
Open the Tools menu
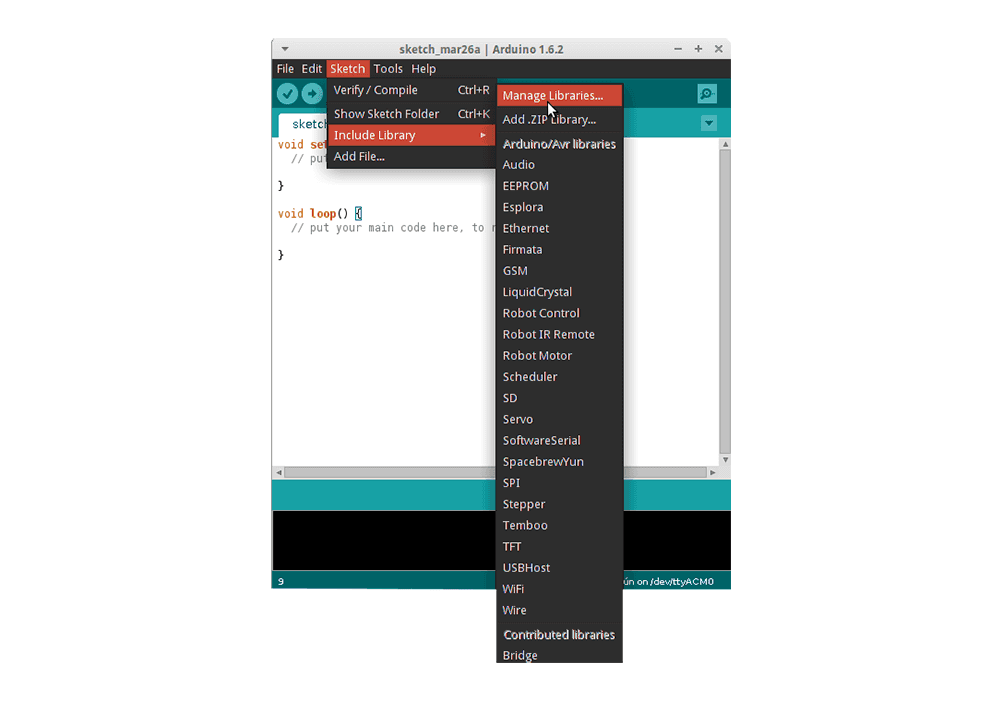pos(388,68)
